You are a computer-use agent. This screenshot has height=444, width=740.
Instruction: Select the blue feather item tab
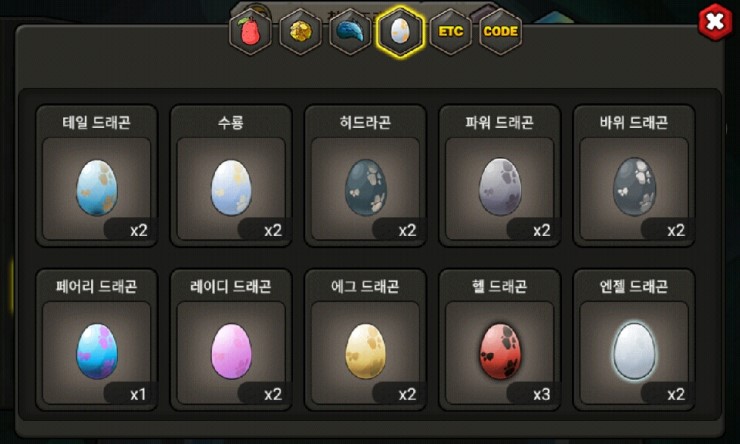click(x=351, y=32)
